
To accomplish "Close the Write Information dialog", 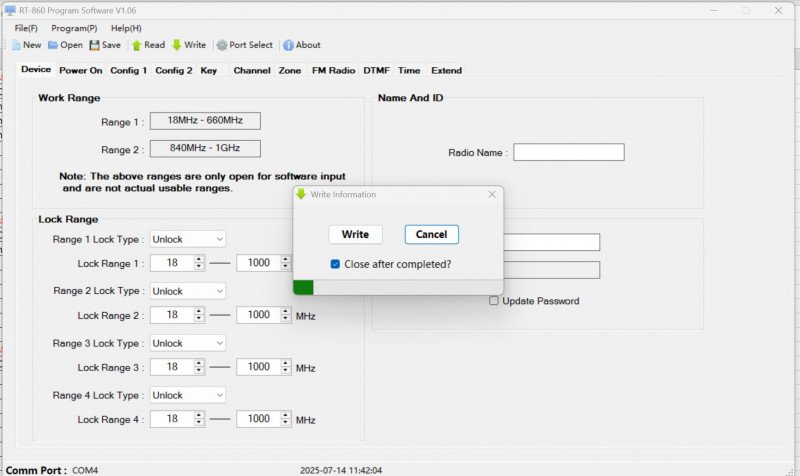I will [492, 194].
